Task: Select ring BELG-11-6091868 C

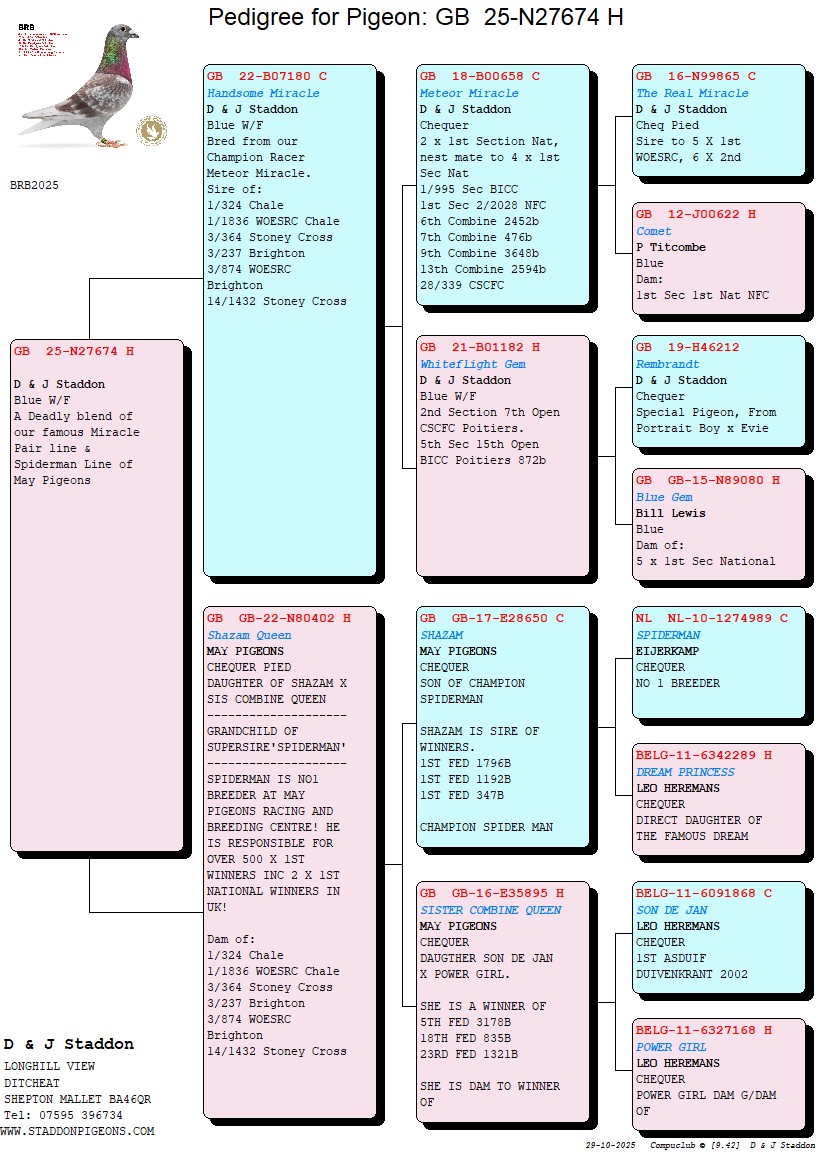Action: tap(704, 893)
